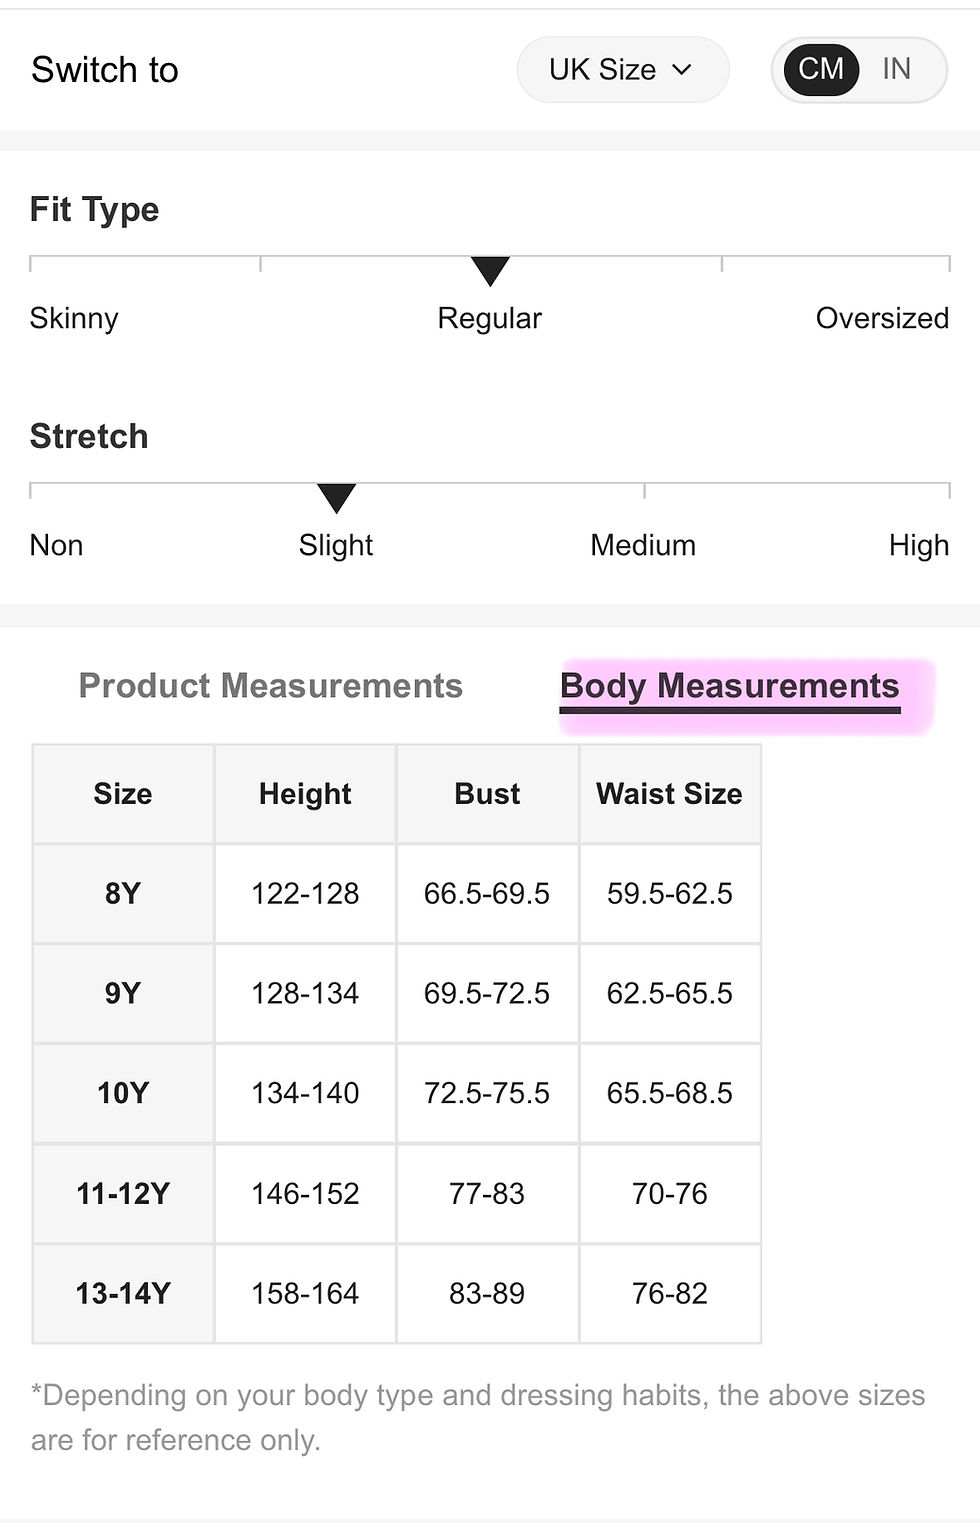
Task: Select the 9Y size row
Action: (397, 994)
